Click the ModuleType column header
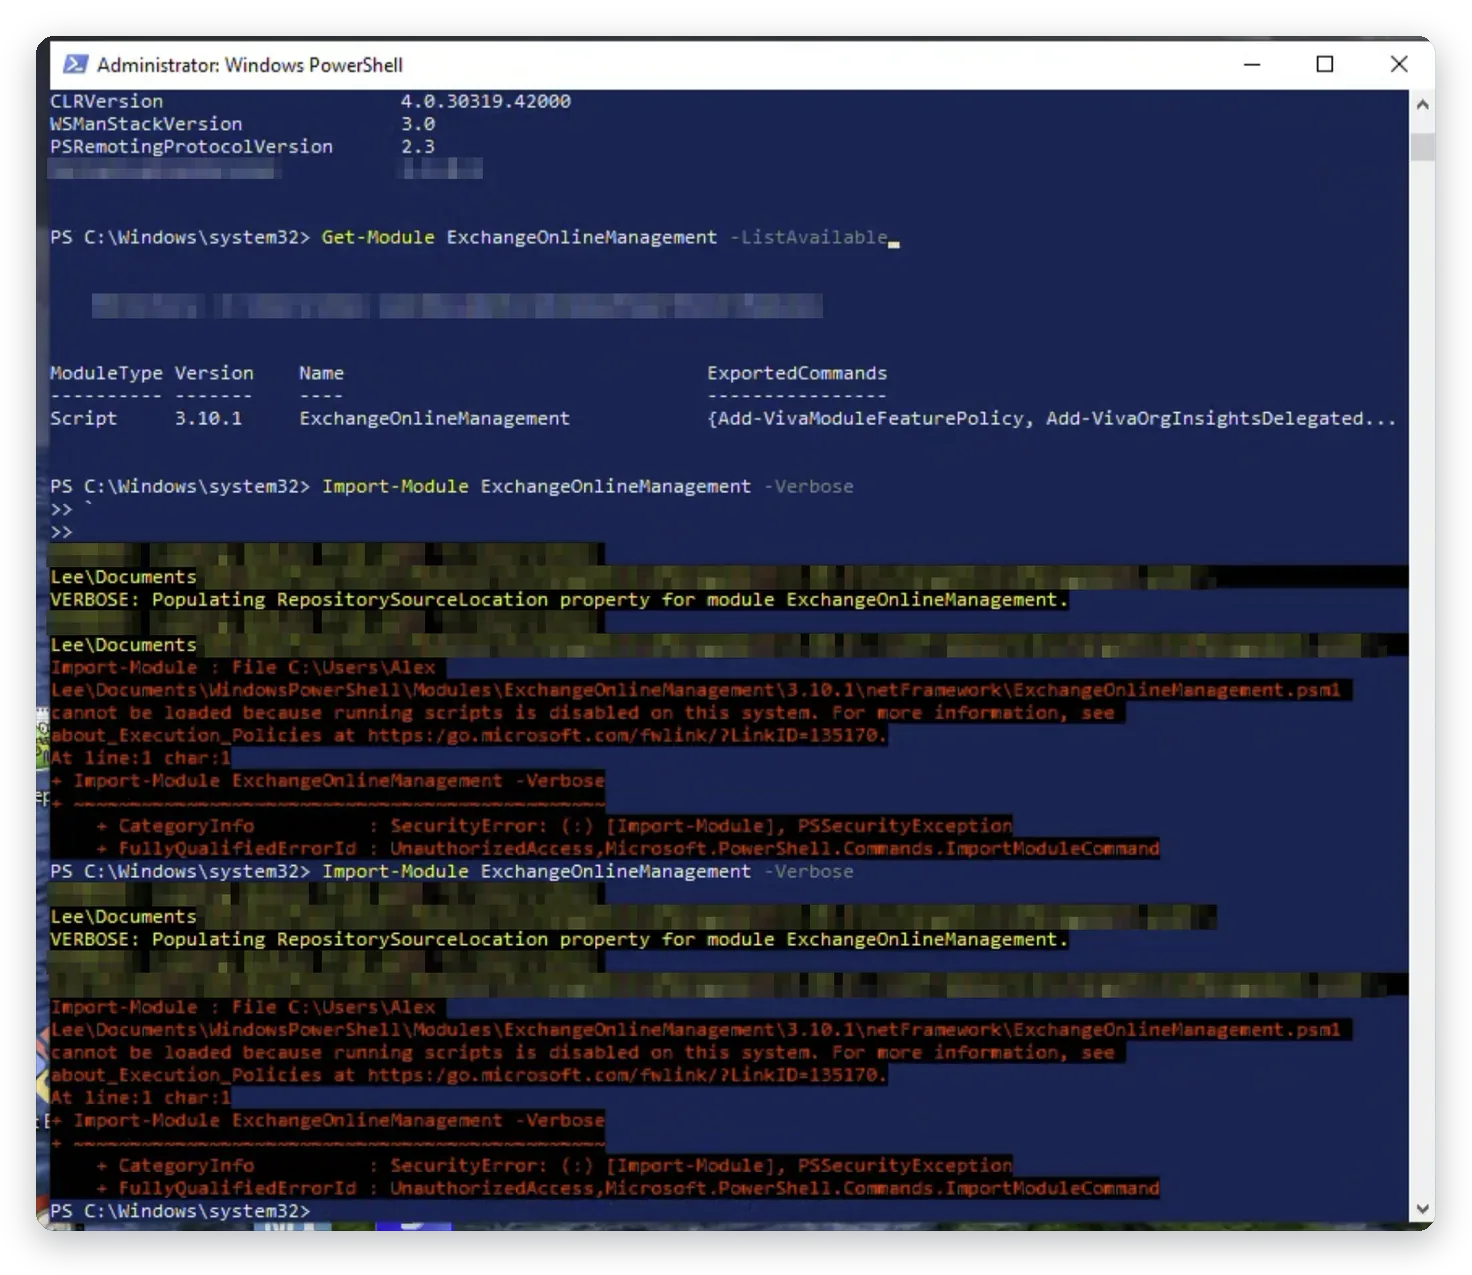The image size is (1472, 1275). [106, 373]
